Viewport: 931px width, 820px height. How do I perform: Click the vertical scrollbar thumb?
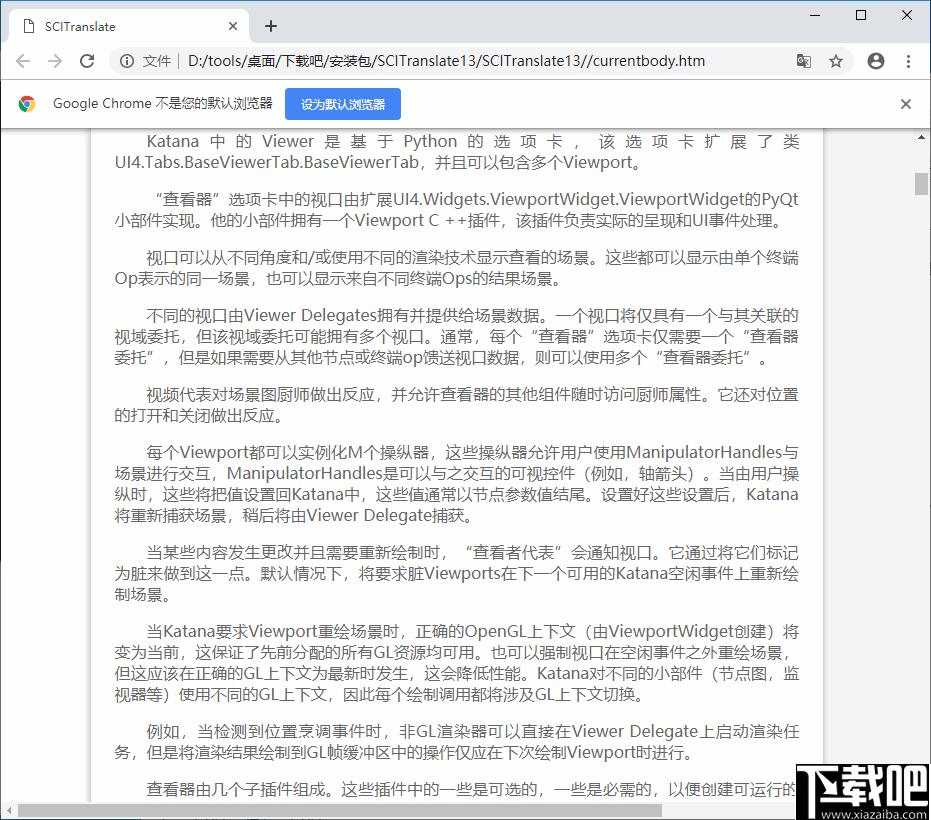921,184
